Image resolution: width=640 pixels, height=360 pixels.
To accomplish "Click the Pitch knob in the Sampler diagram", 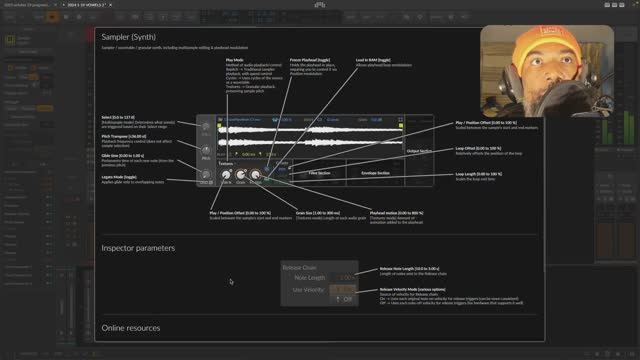I will (x=206, y=150).
